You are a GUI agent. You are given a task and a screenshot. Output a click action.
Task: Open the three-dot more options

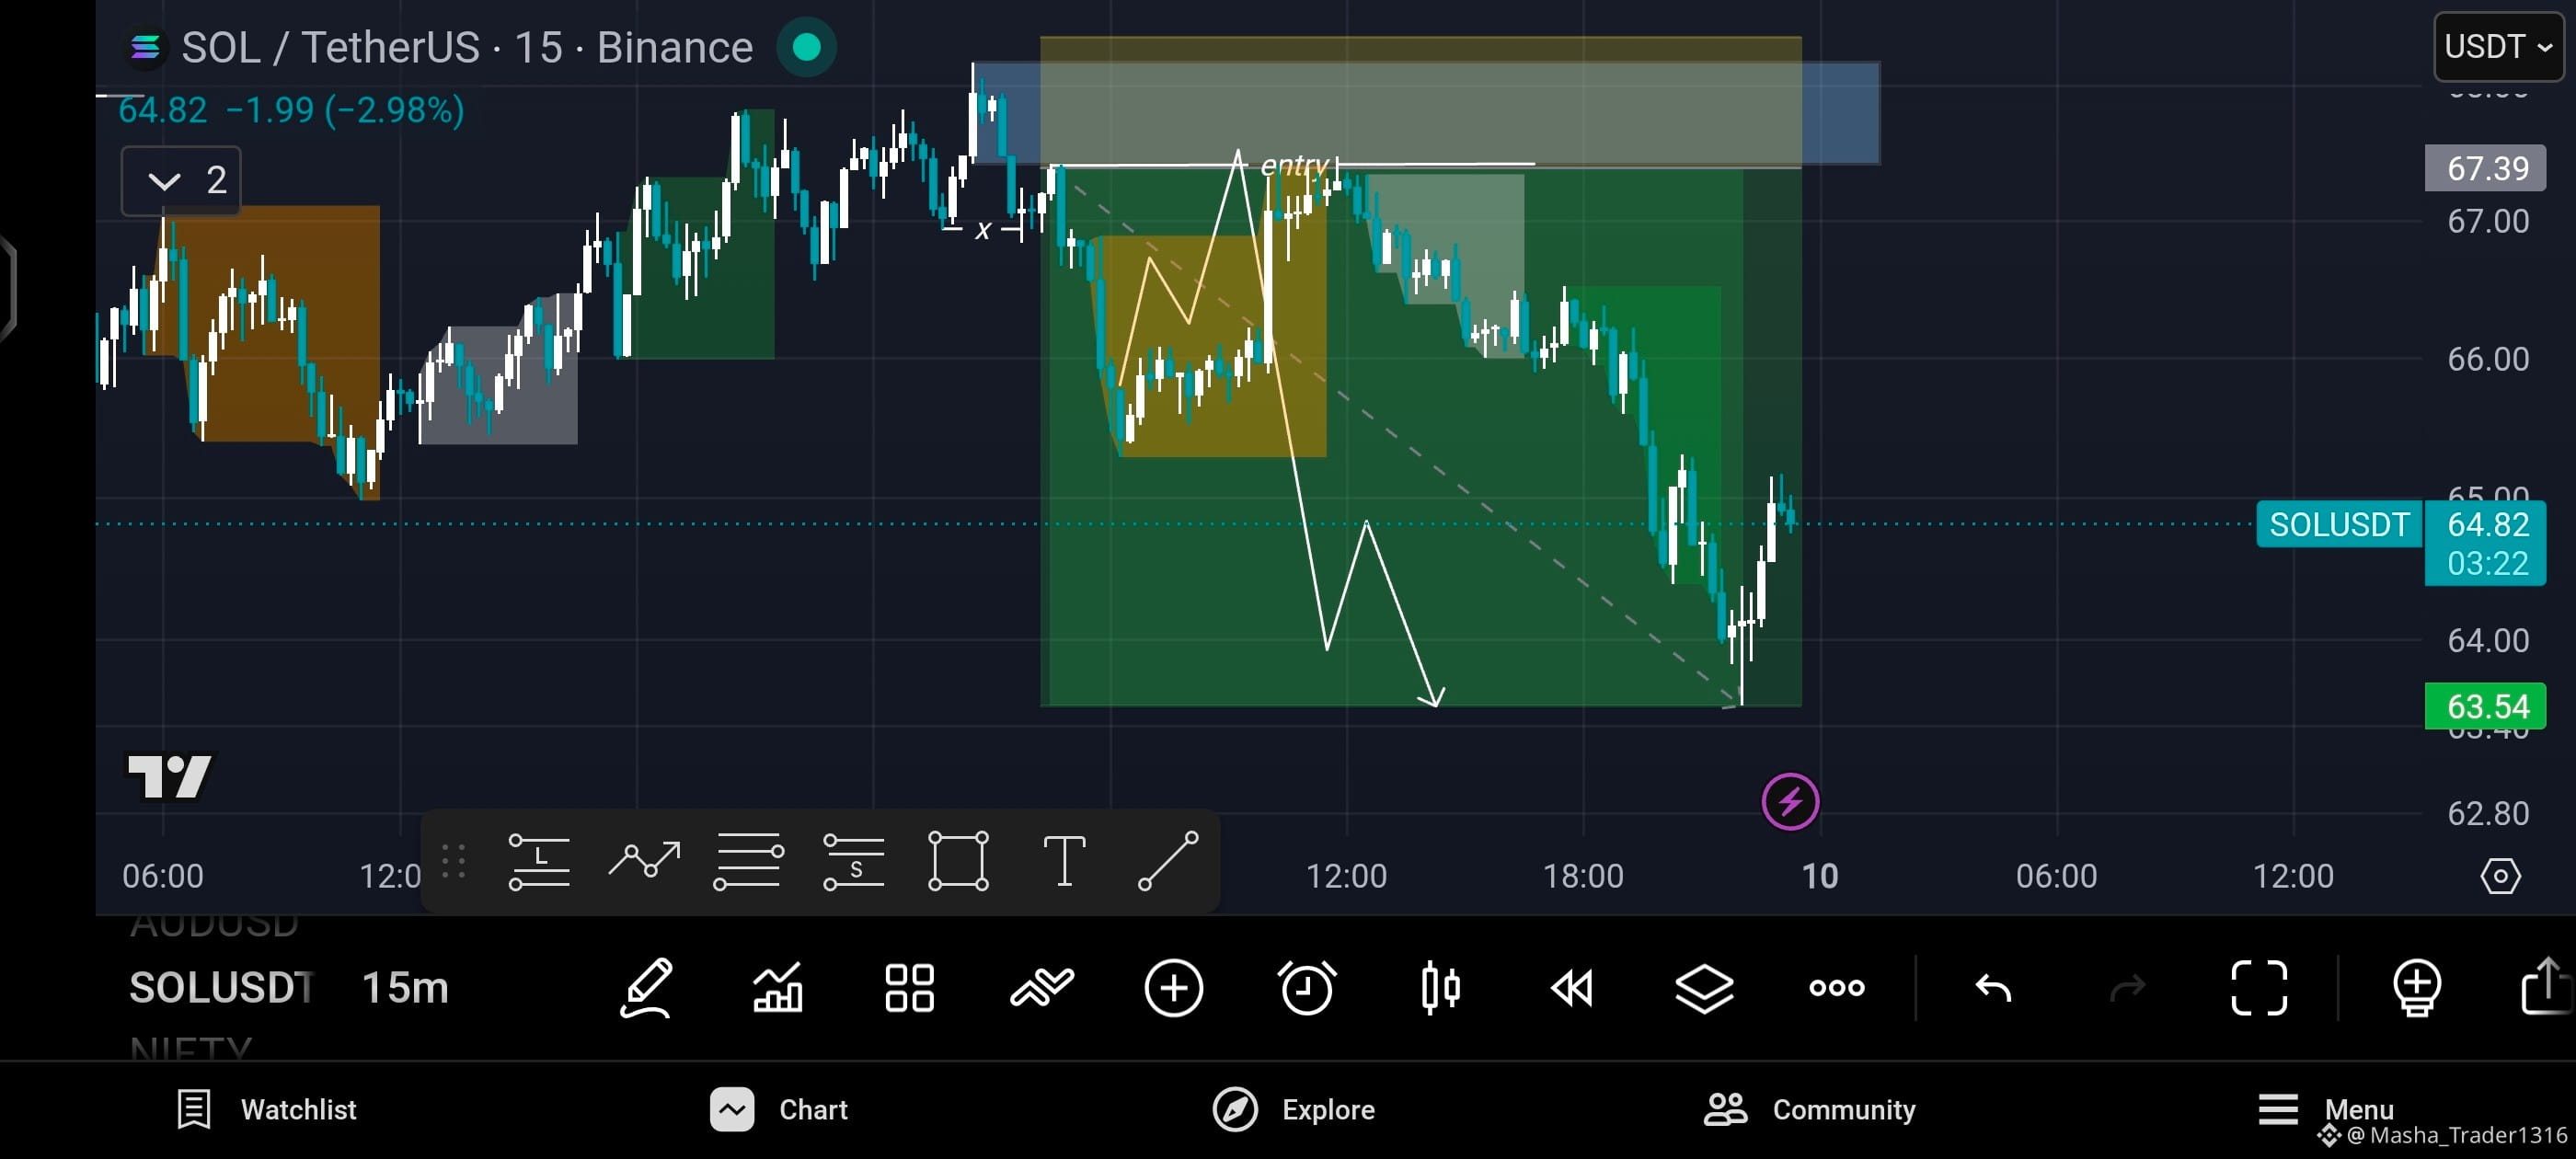[1836, 988]
